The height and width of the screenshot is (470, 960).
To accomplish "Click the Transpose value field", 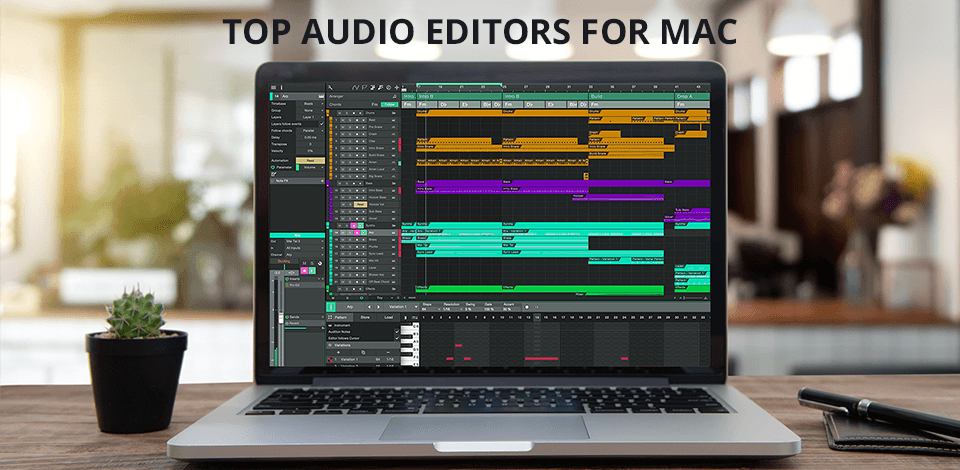I will pos(310,144).
